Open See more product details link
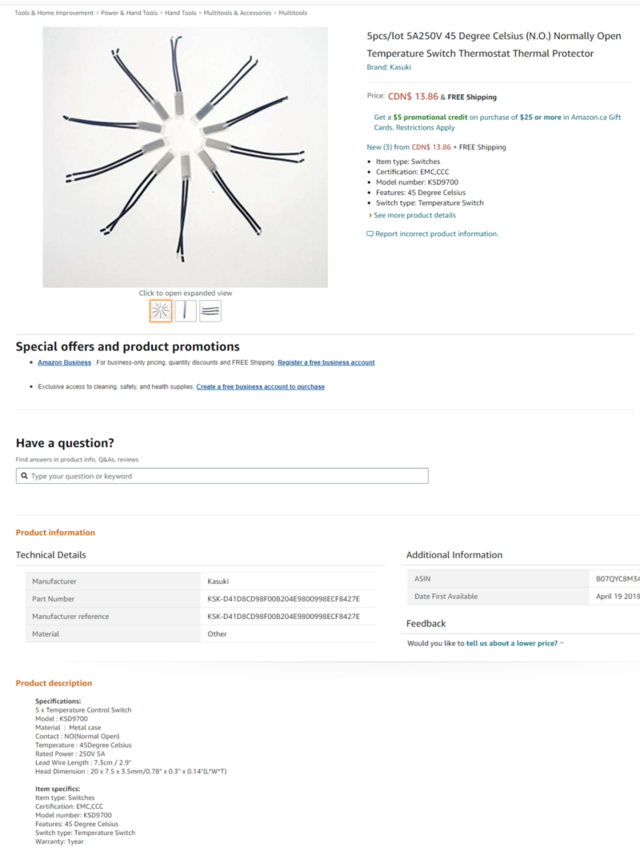 pos(415,215)
